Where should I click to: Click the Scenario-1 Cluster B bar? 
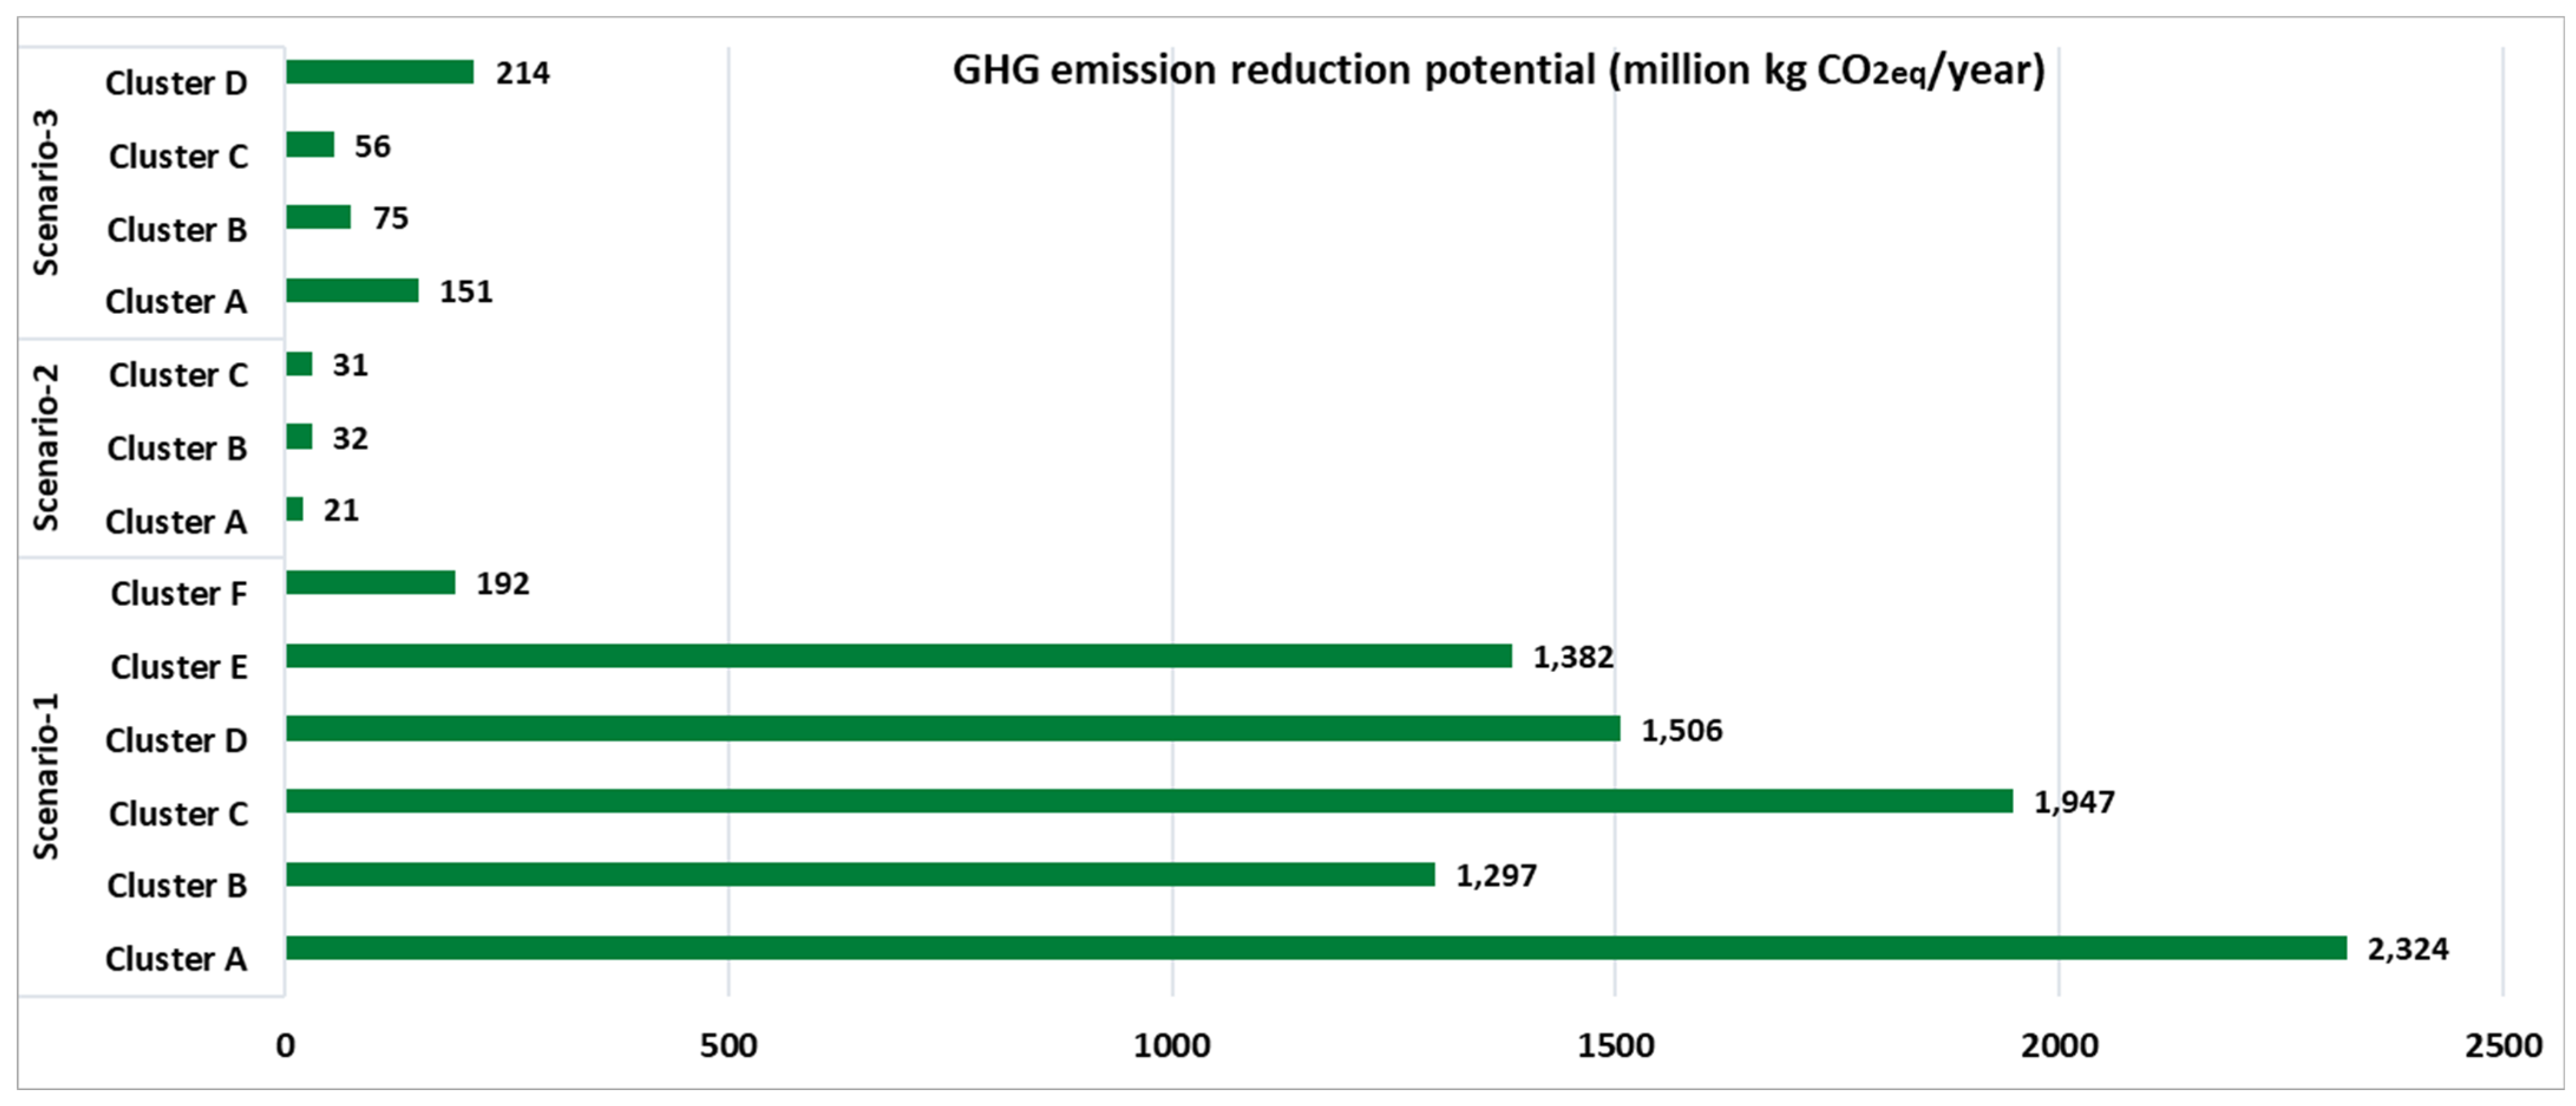point(860,874)
